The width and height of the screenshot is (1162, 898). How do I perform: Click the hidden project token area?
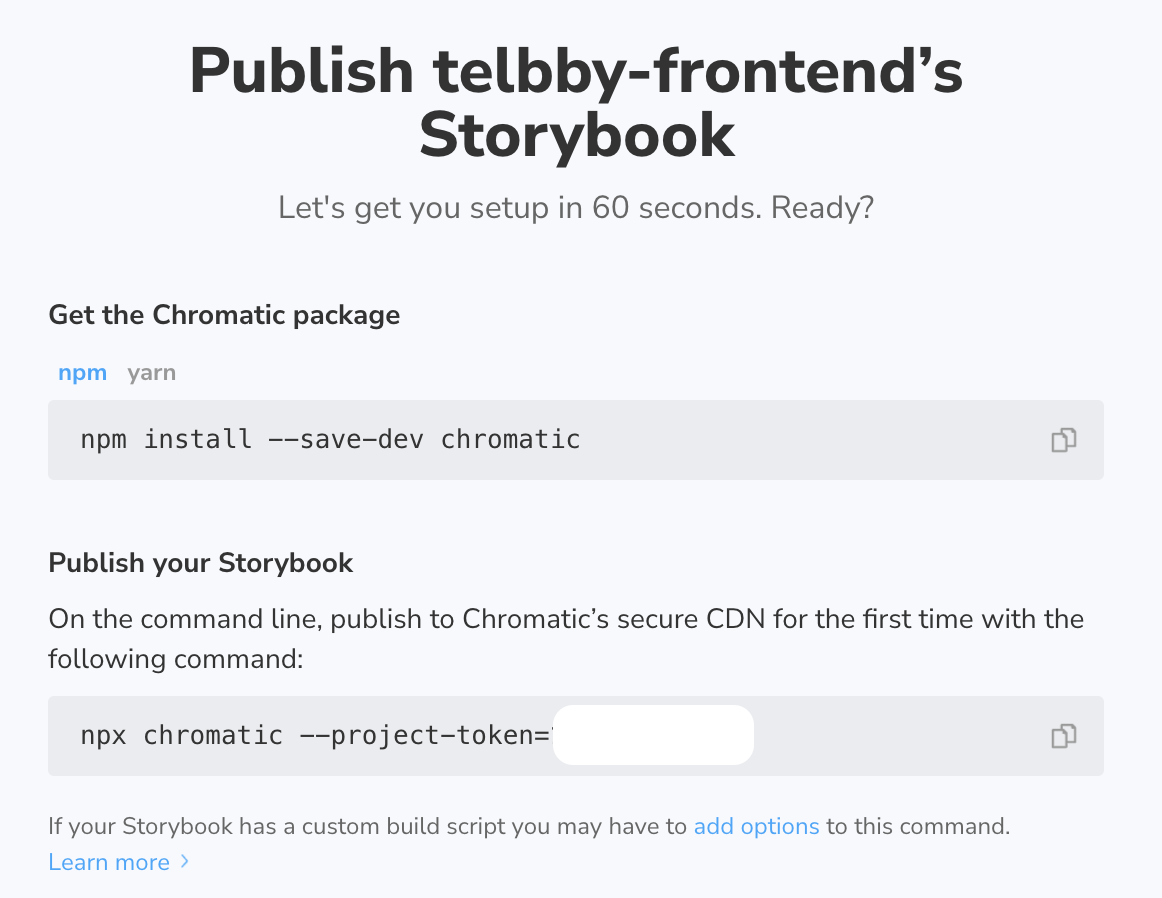point(653,735)
